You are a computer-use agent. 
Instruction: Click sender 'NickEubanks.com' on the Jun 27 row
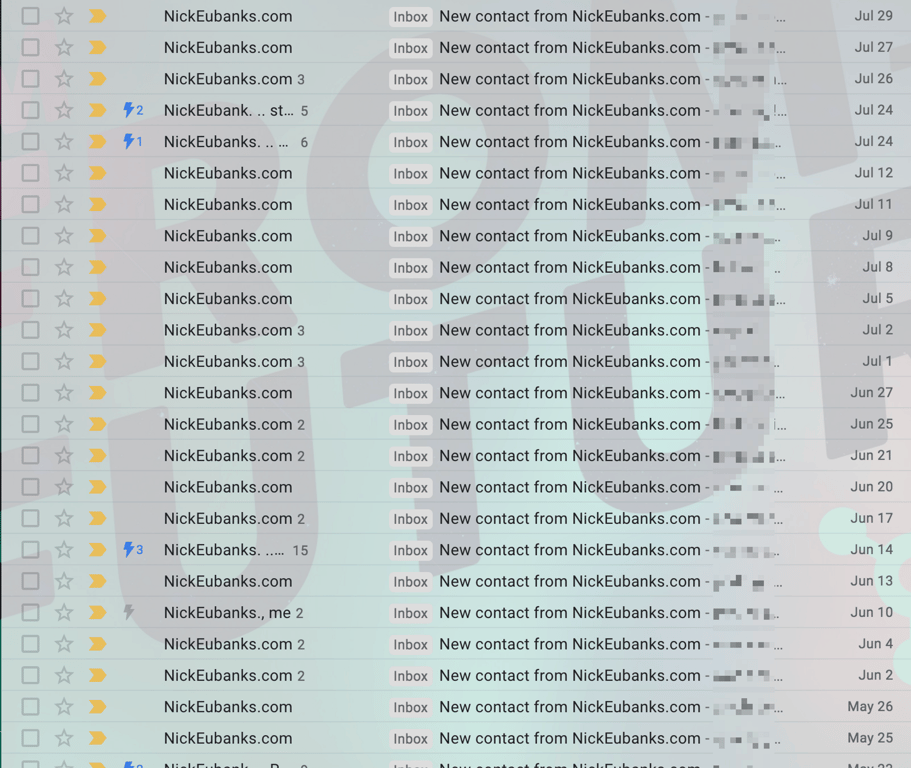(x=228, y=393)
